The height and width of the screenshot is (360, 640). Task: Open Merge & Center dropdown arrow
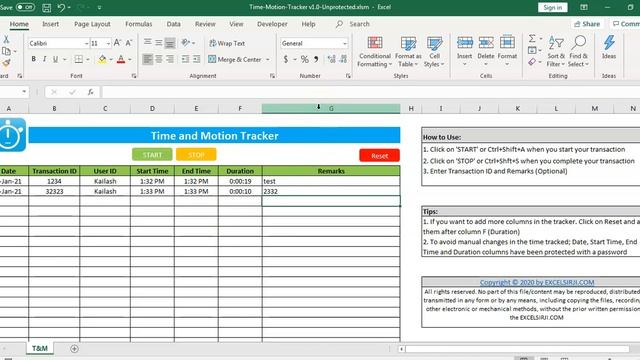[x=268, y=60]
